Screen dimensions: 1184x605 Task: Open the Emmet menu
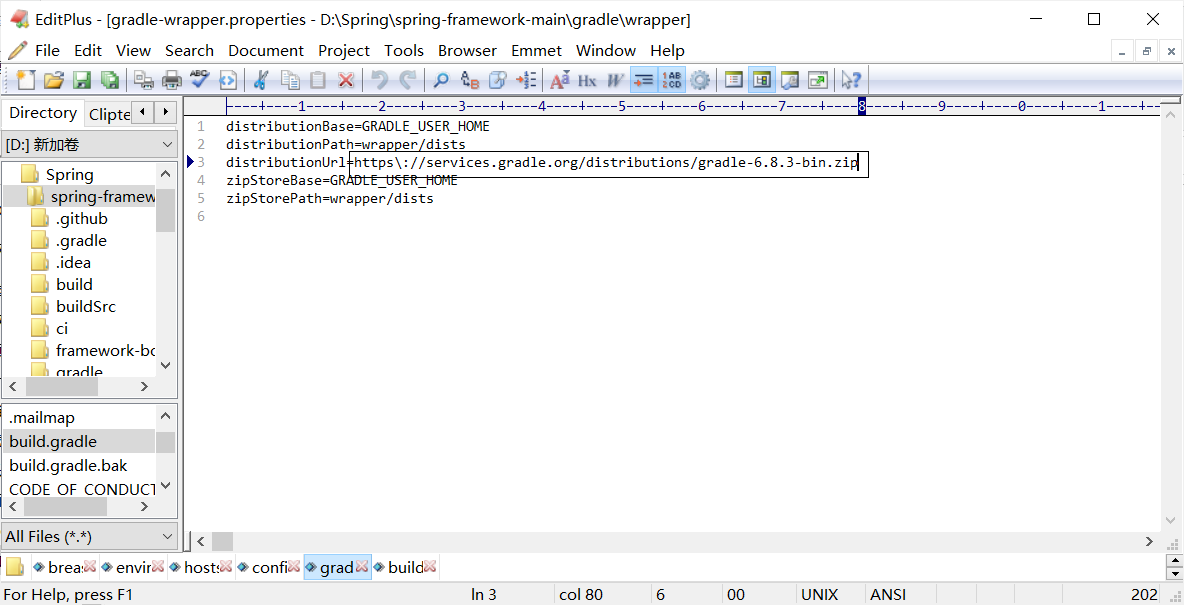[536, 51]
